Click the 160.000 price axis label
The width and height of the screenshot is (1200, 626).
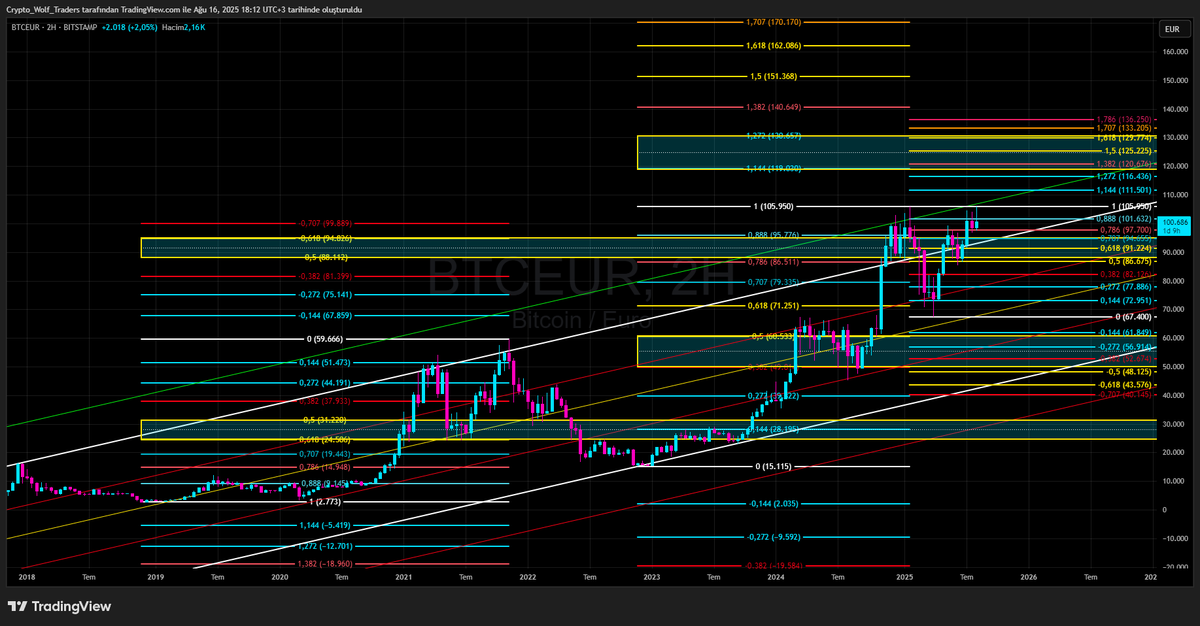click(1174, 51)
